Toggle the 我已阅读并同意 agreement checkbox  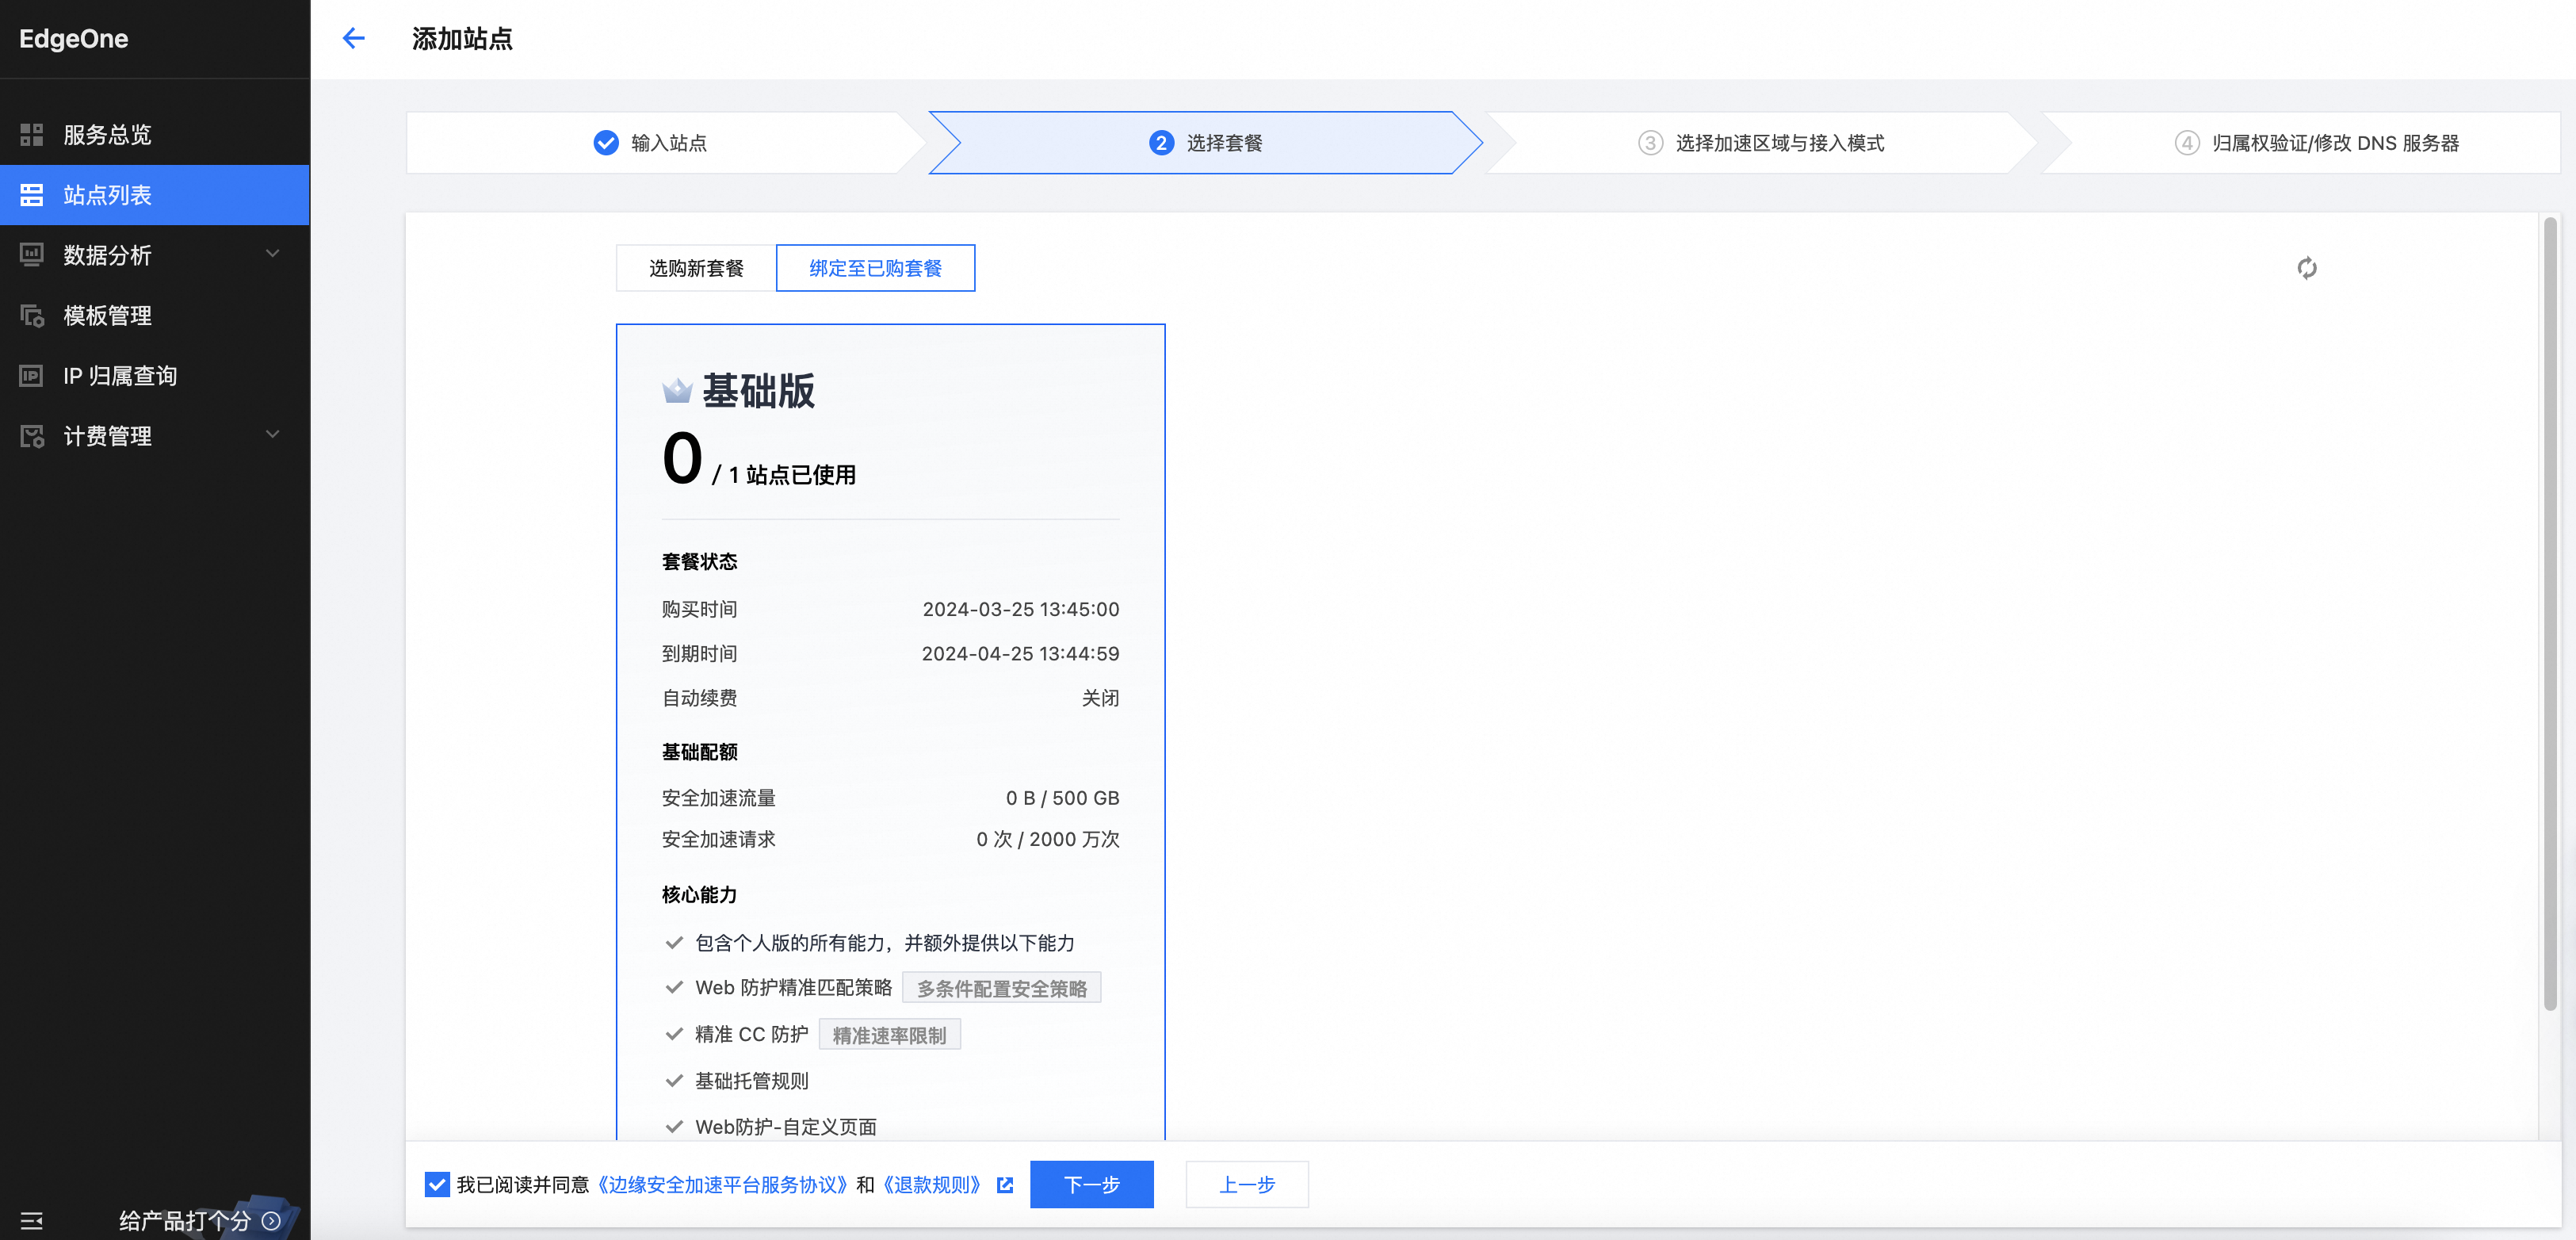[437, 1184]
